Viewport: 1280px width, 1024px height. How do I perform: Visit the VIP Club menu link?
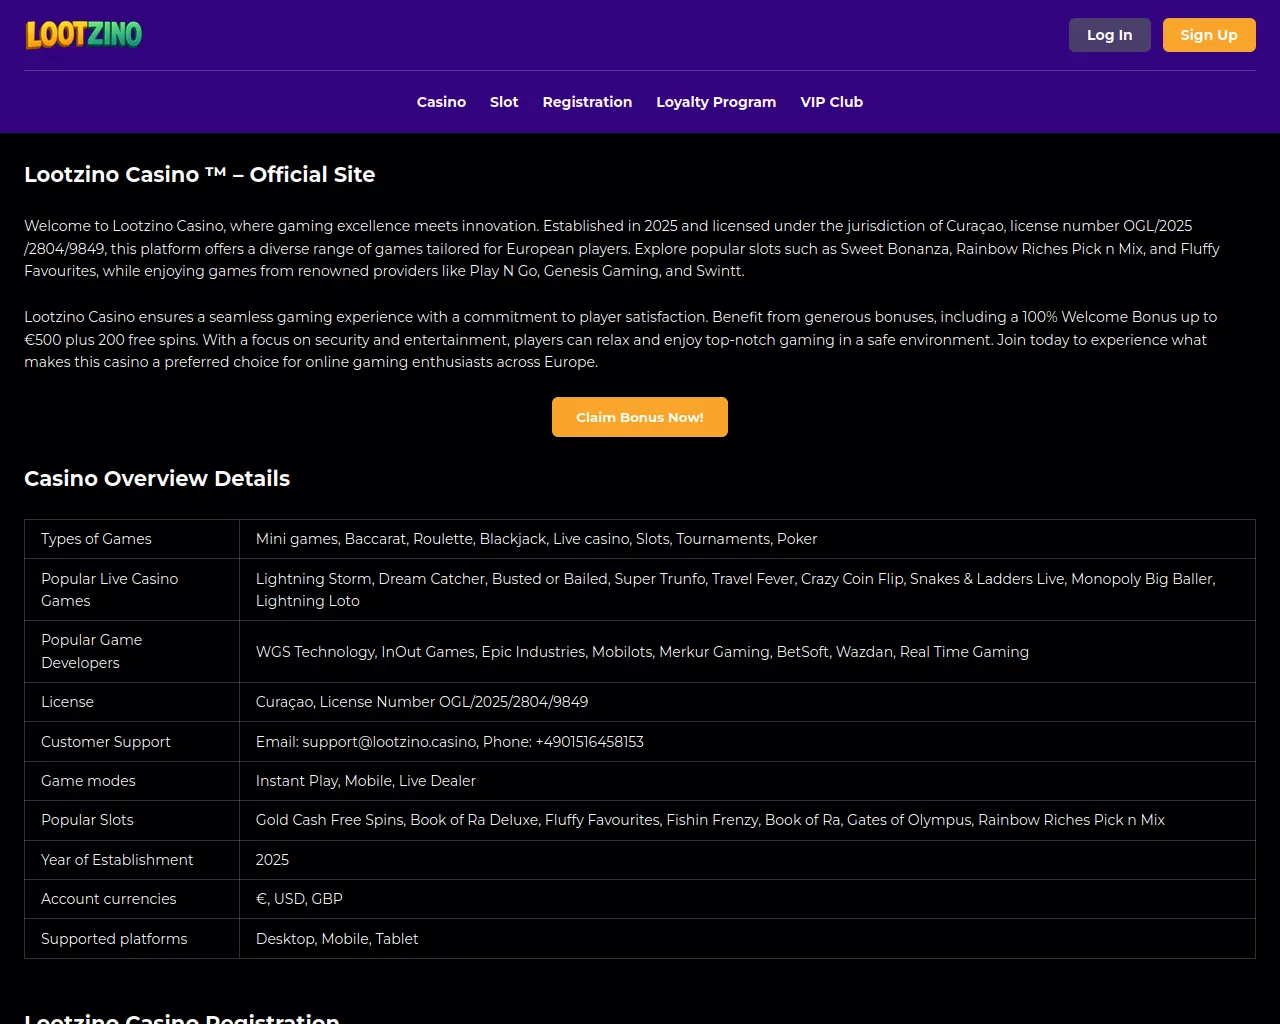(x=832, y=102)
